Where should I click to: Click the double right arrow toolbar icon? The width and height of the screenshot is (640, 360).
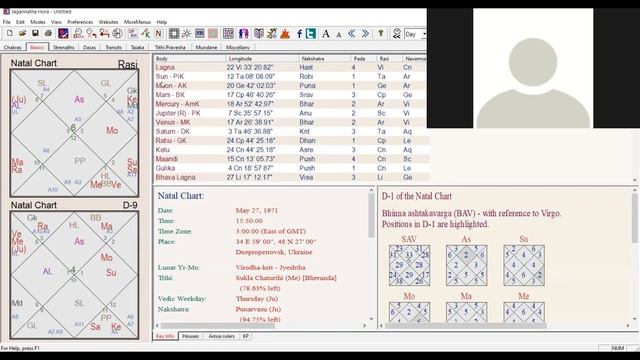(365, 33)
